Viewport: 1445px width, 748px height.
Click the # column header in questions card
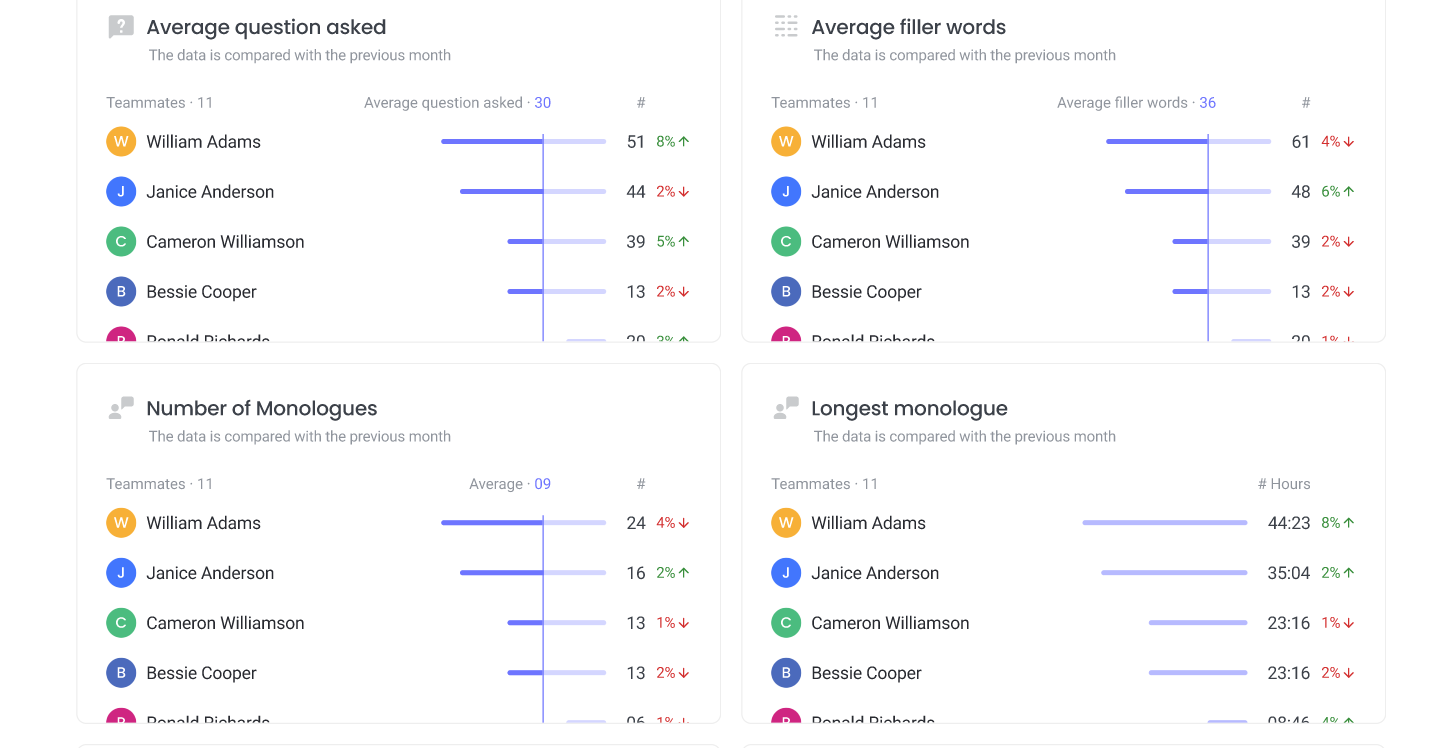pos(641,102)
